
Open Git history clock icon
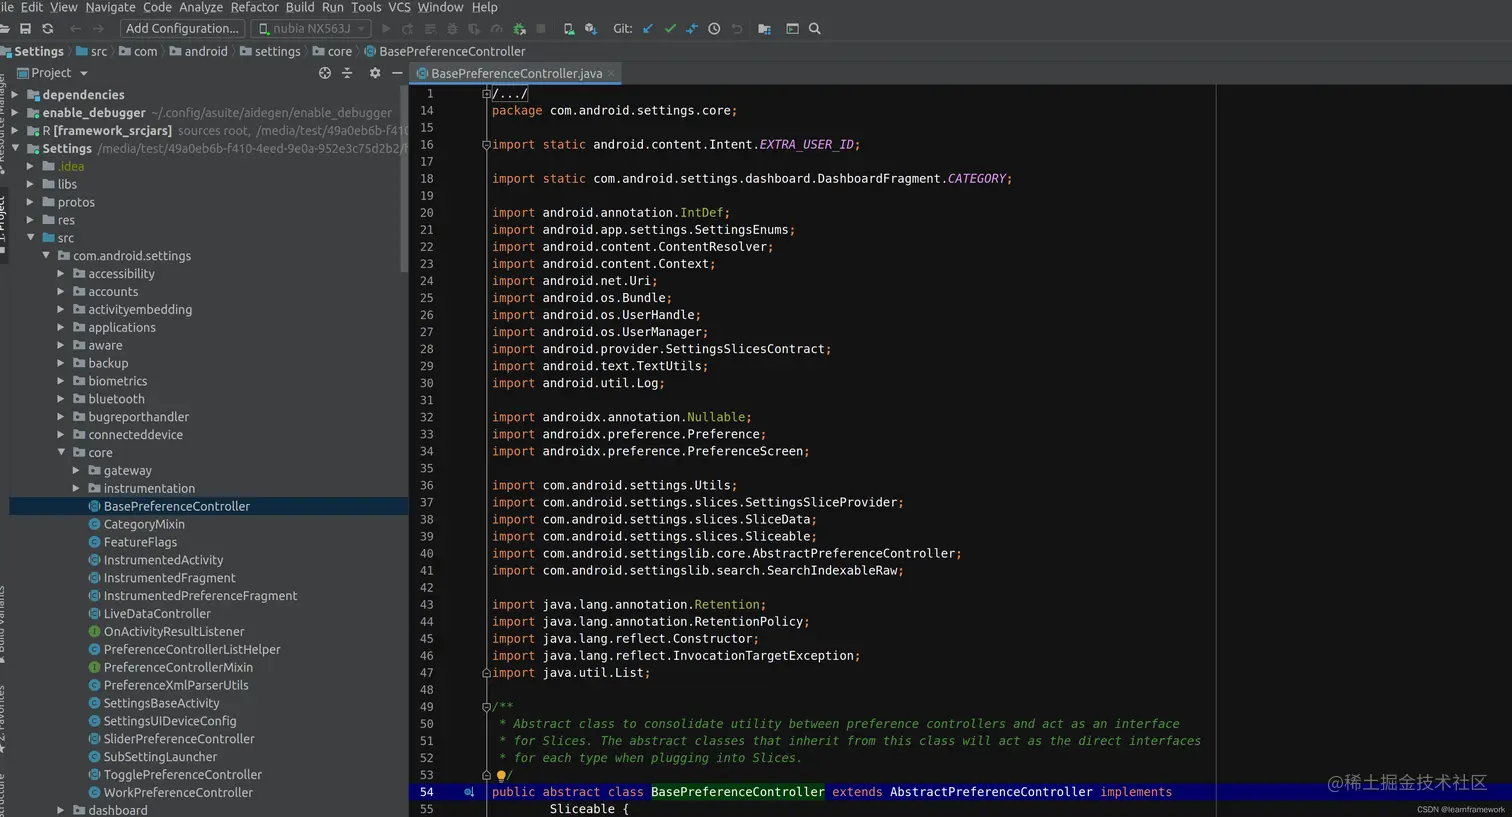pos(714,29)
